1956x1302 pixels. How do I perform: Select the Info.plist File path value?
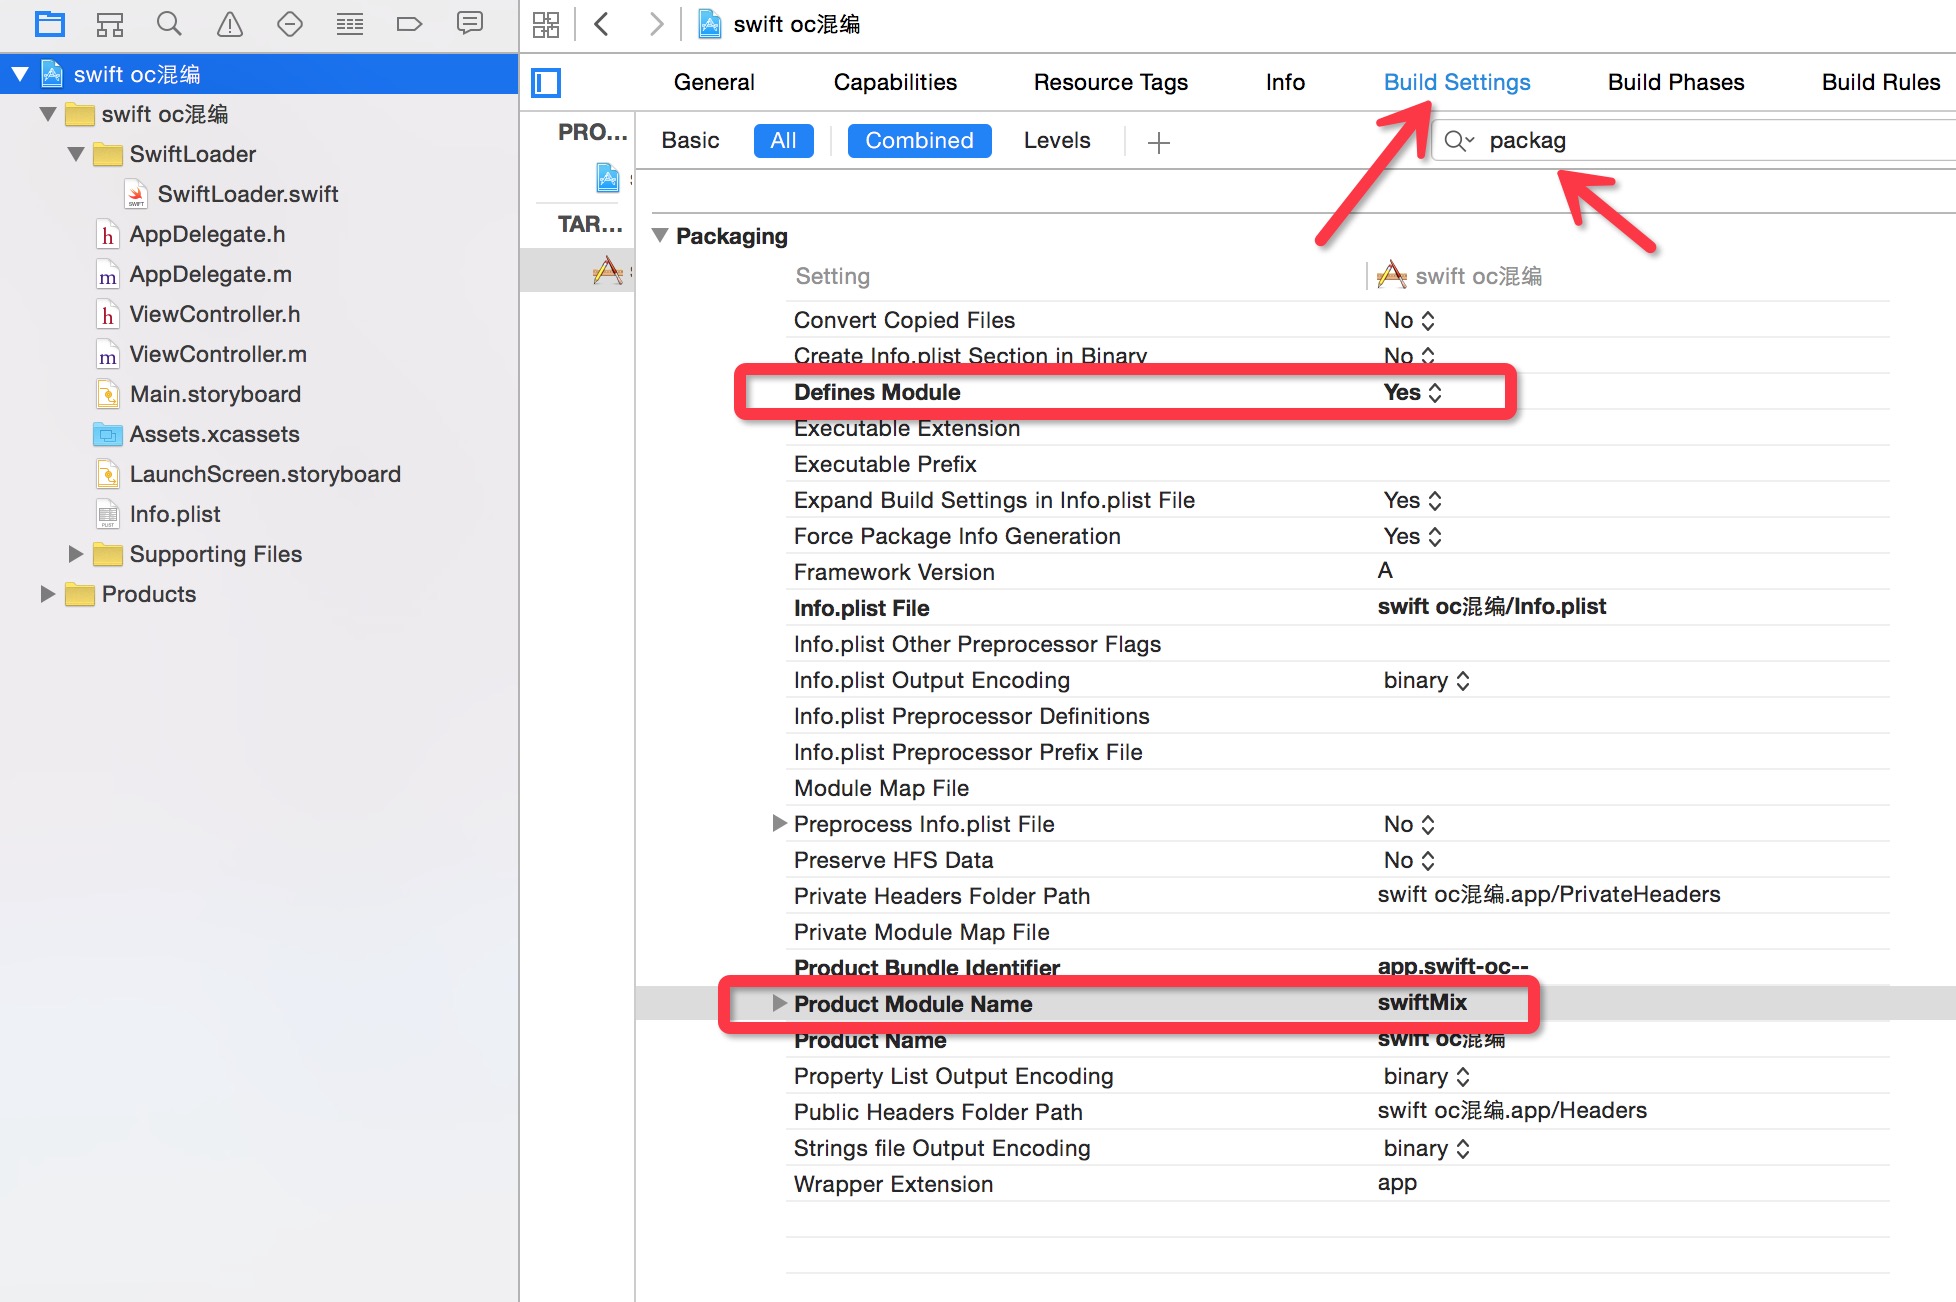tap(1491, 606)
